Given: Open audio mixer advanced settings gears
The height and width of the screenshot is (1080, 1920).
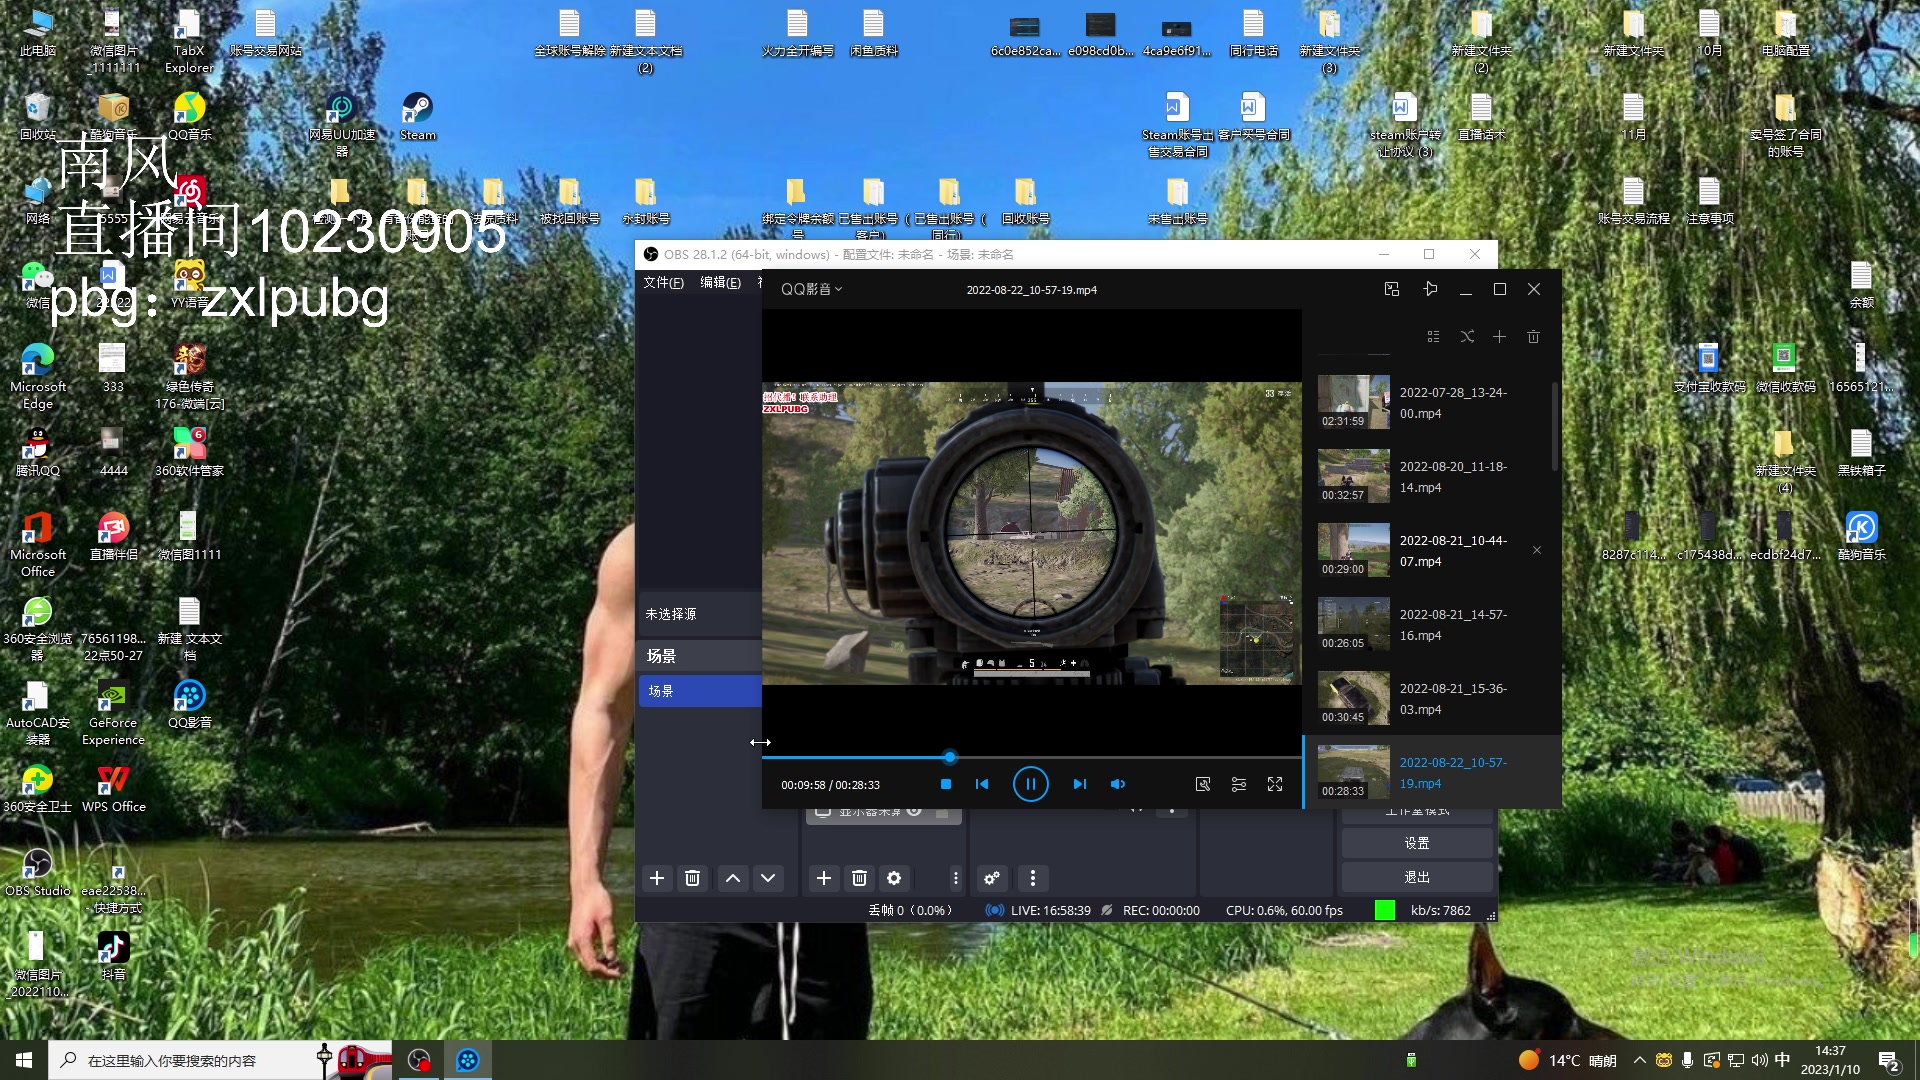Looking at the screenshot, I should (992, 878).
